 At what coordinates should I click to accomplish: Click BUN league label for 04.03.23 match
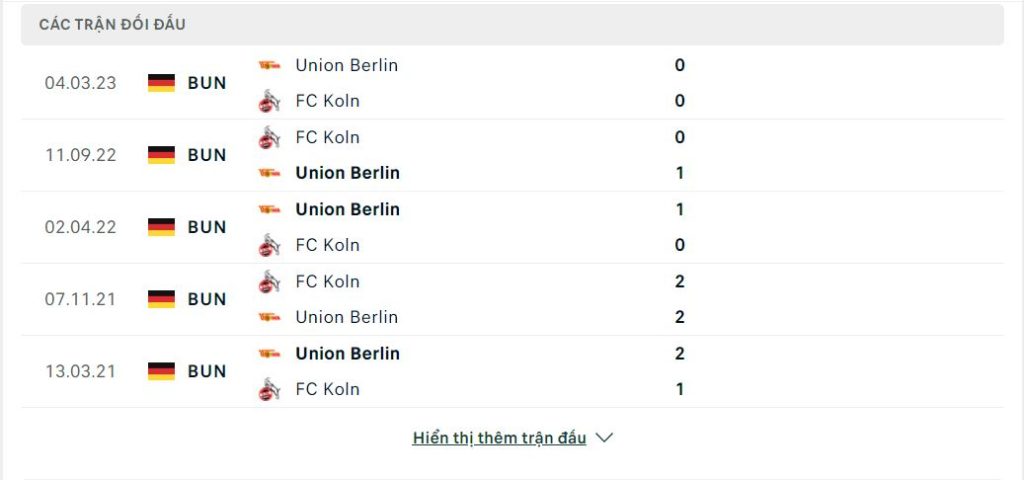pos(207,83)
